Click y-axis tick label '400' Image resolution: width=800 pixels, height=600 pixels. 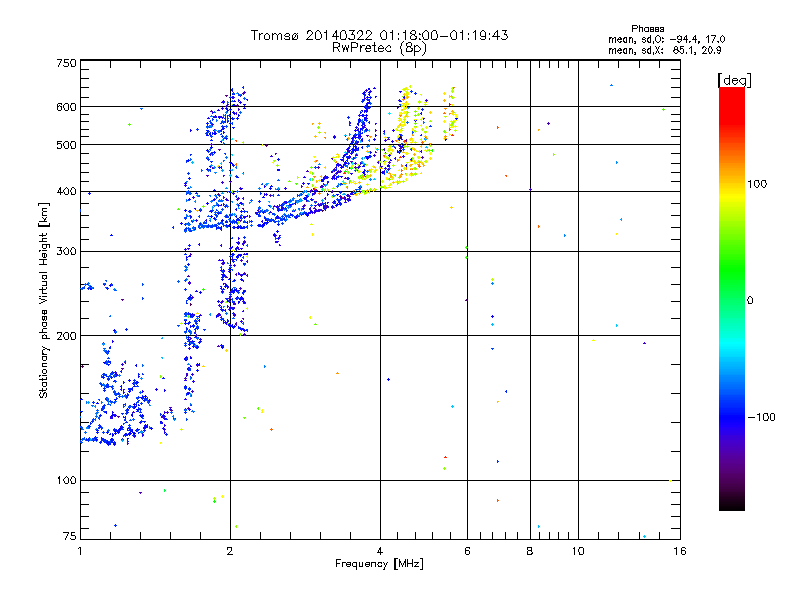click(x=66, y=192)
